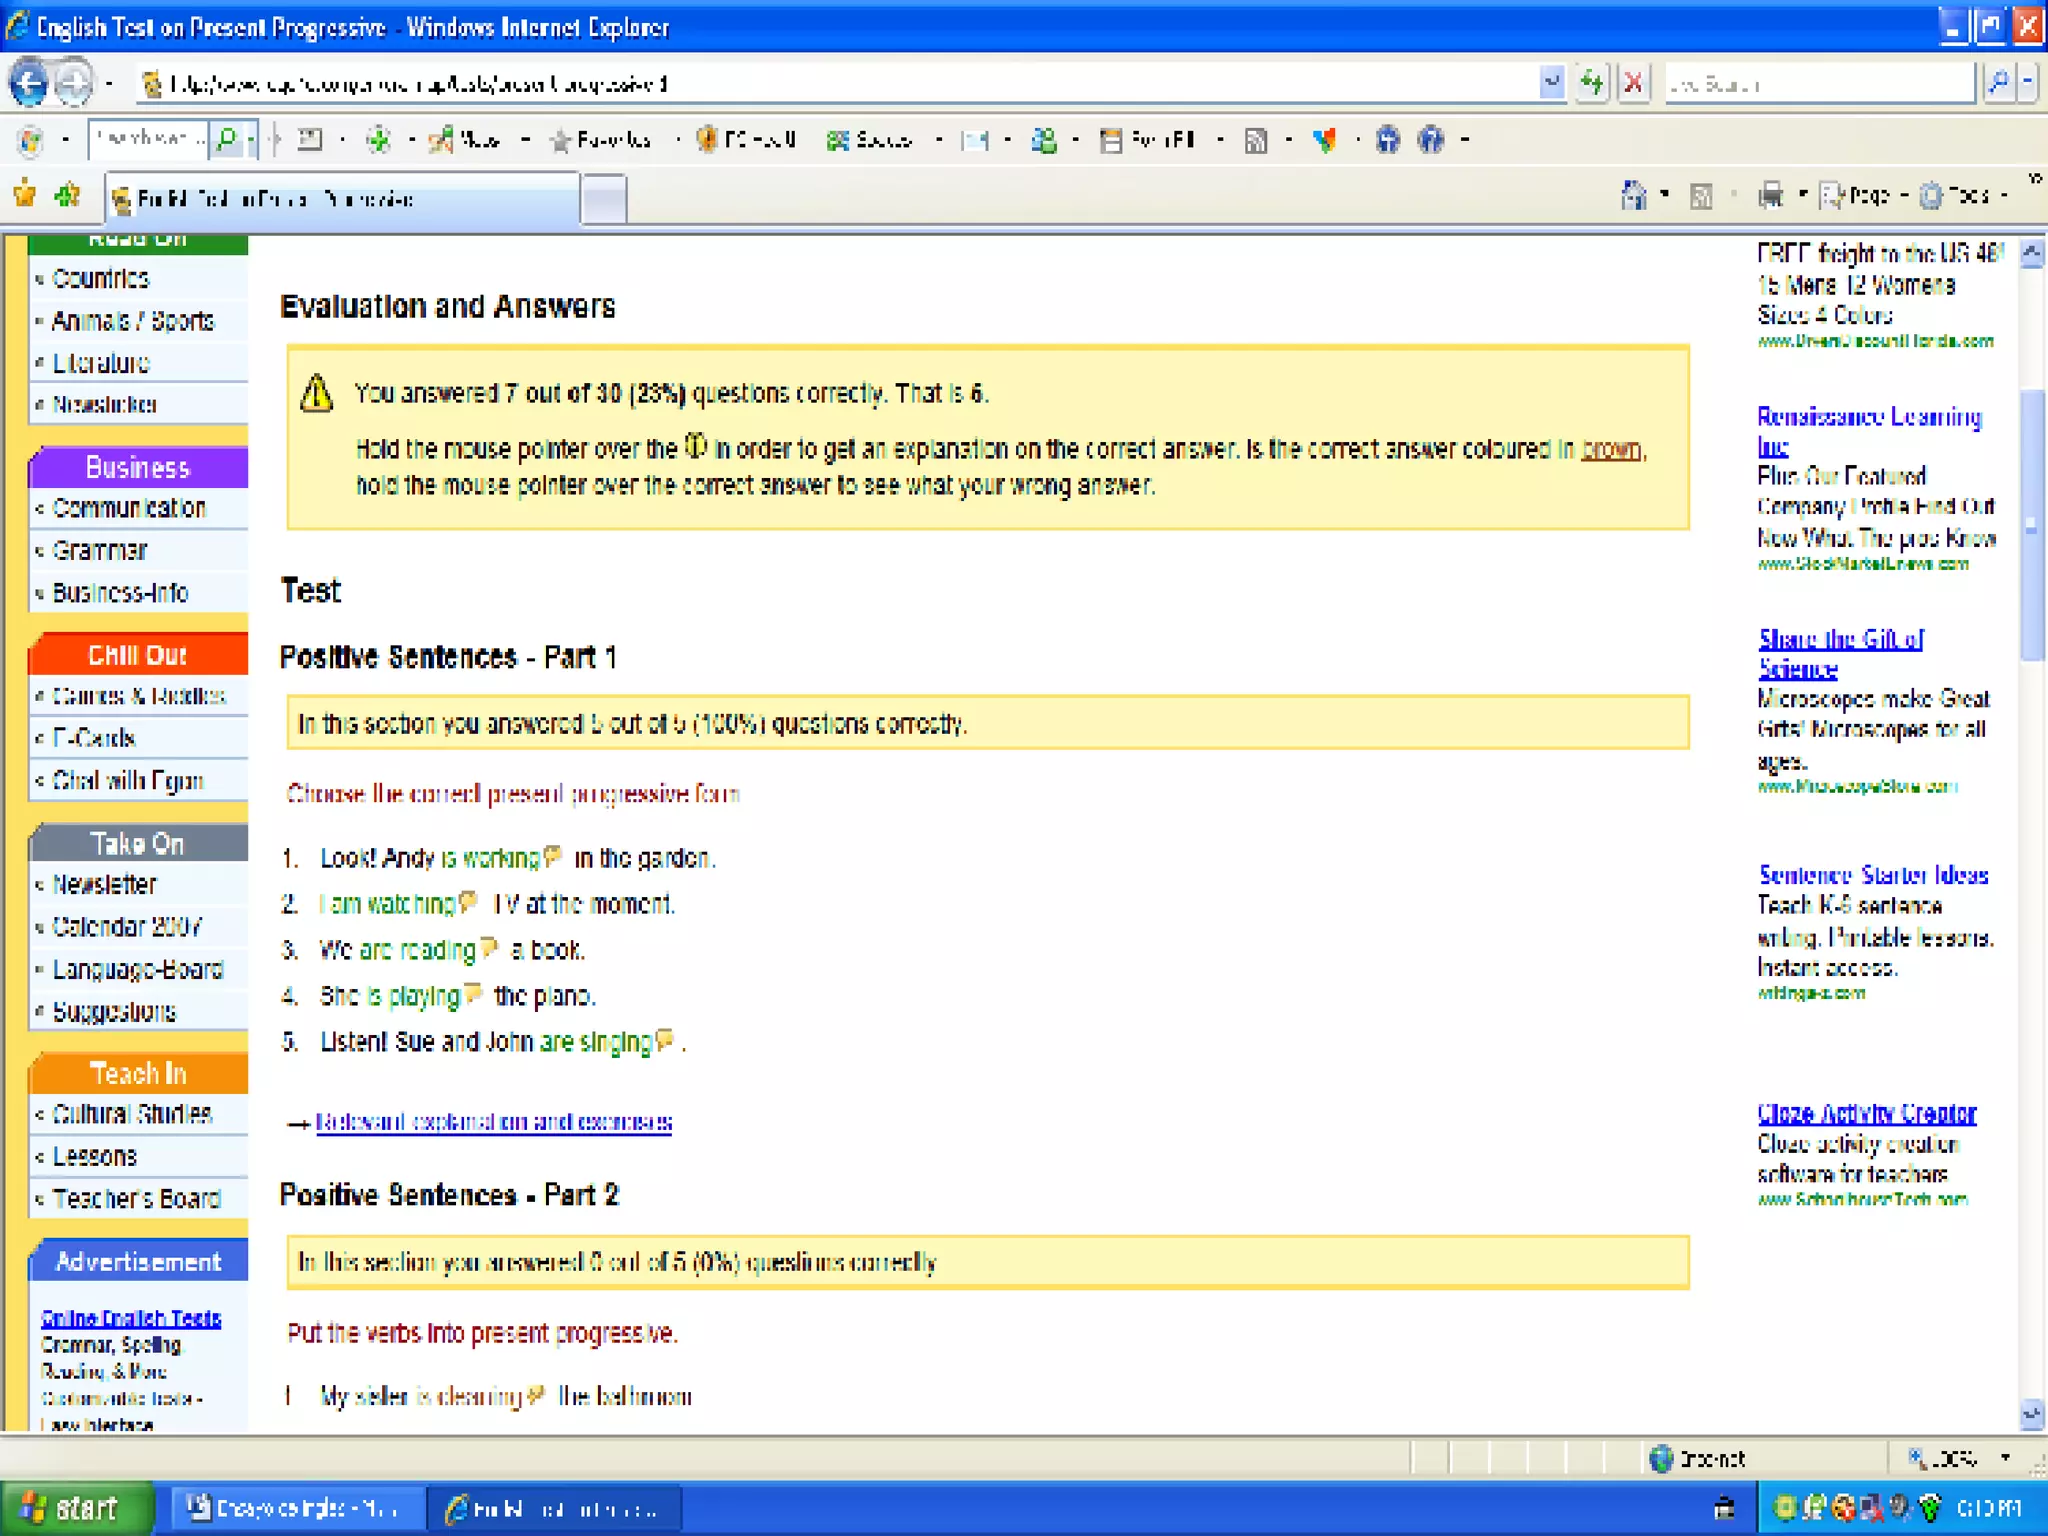Click the Windows start button
The width and height of the screenshot is (2048, 1536).
(x=72, y=1508)
